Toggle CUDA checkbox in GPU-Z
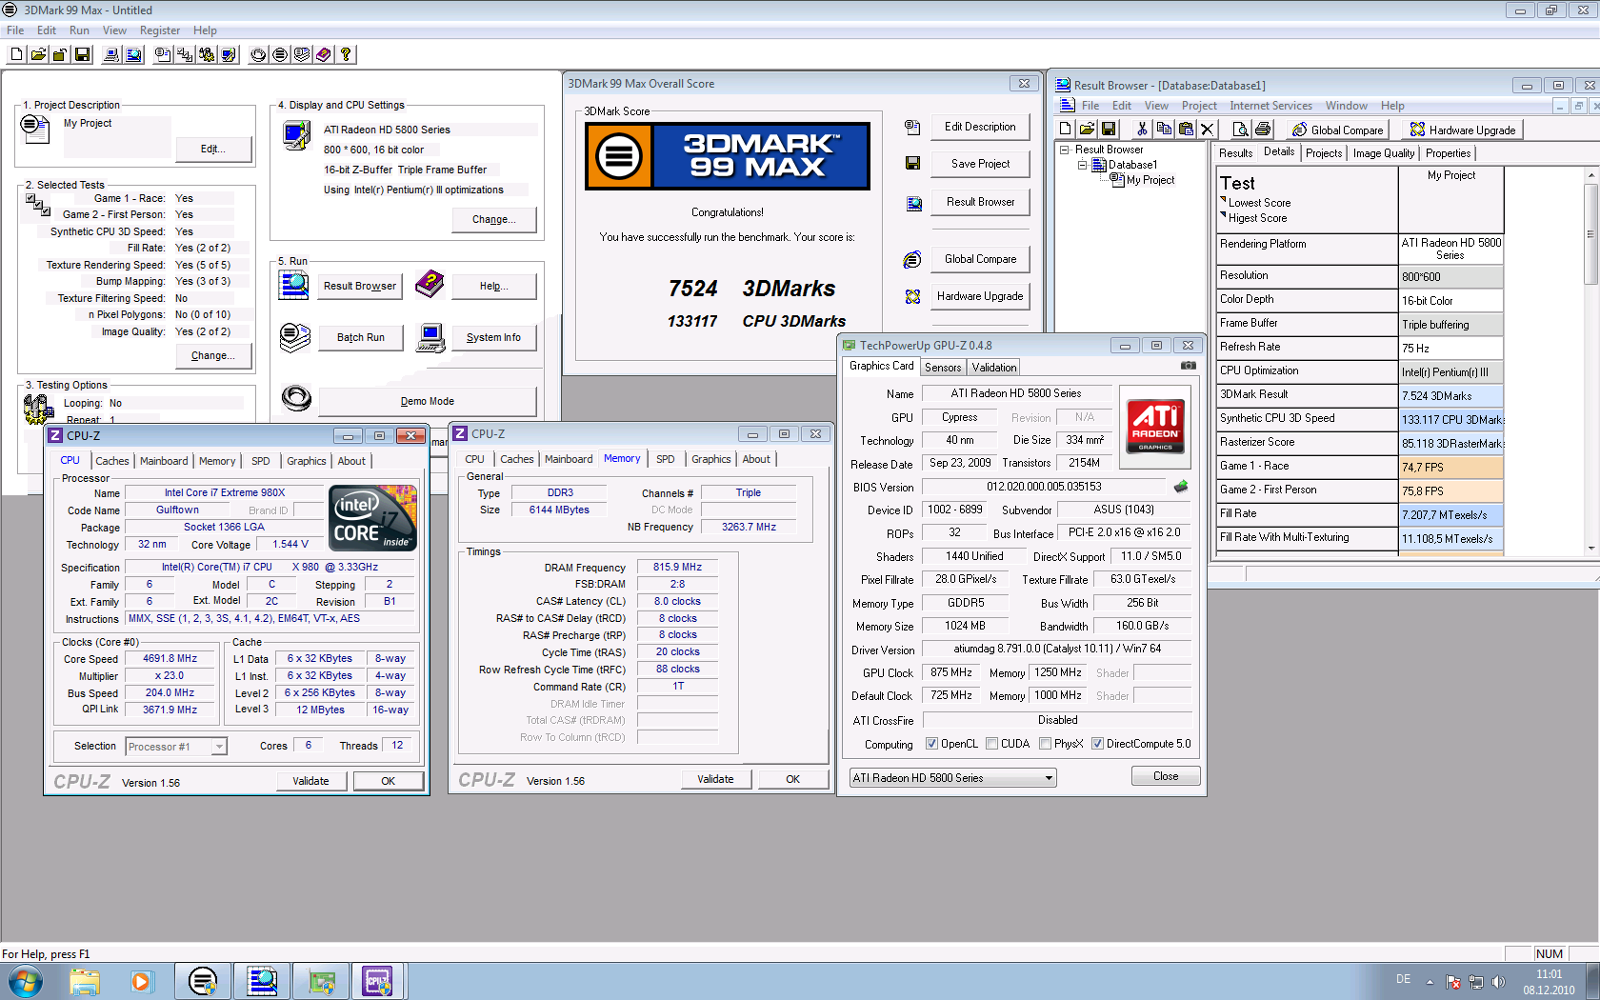 992,744
